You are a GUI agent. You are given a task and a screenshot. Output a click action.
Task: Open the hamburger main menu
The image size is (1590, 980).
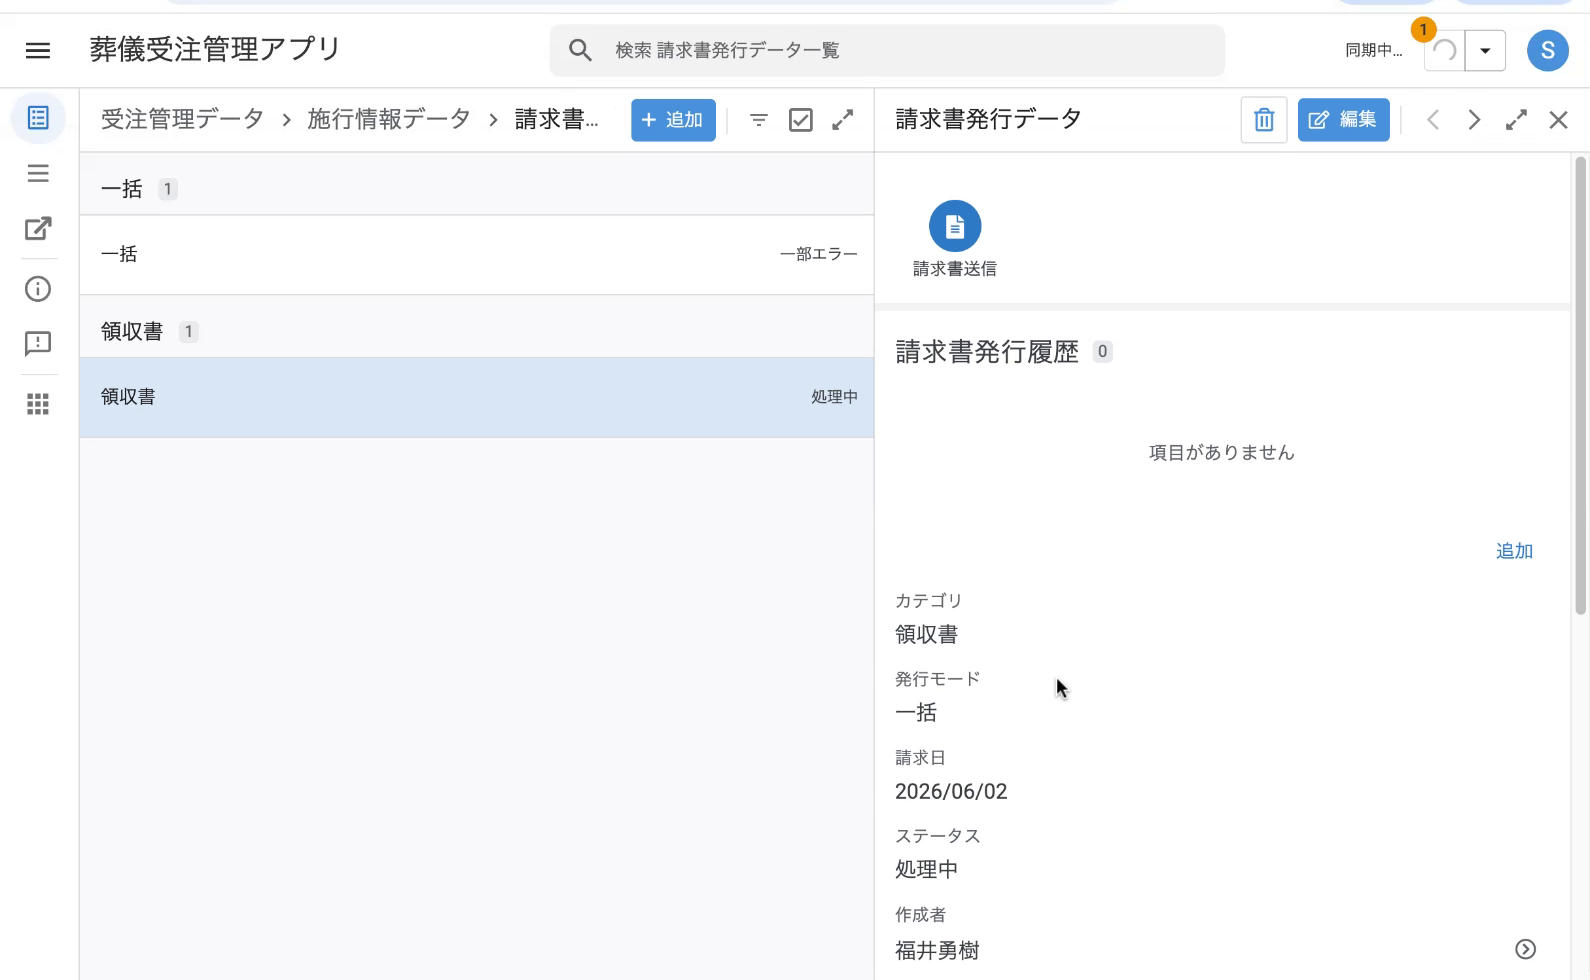tap(38, 50)
